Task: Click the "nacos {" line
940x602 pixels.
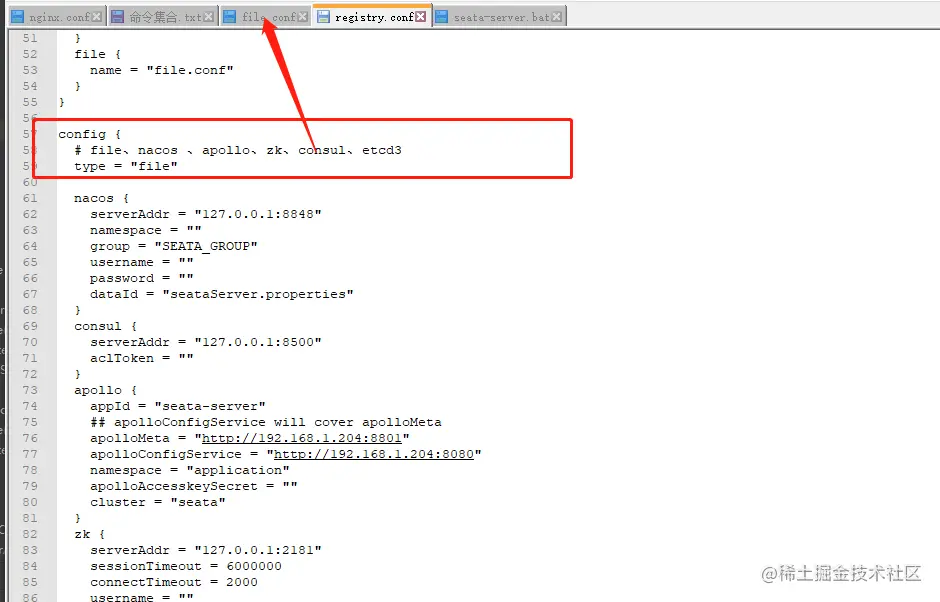Action: pyautogui.click(x=101, y=198)
